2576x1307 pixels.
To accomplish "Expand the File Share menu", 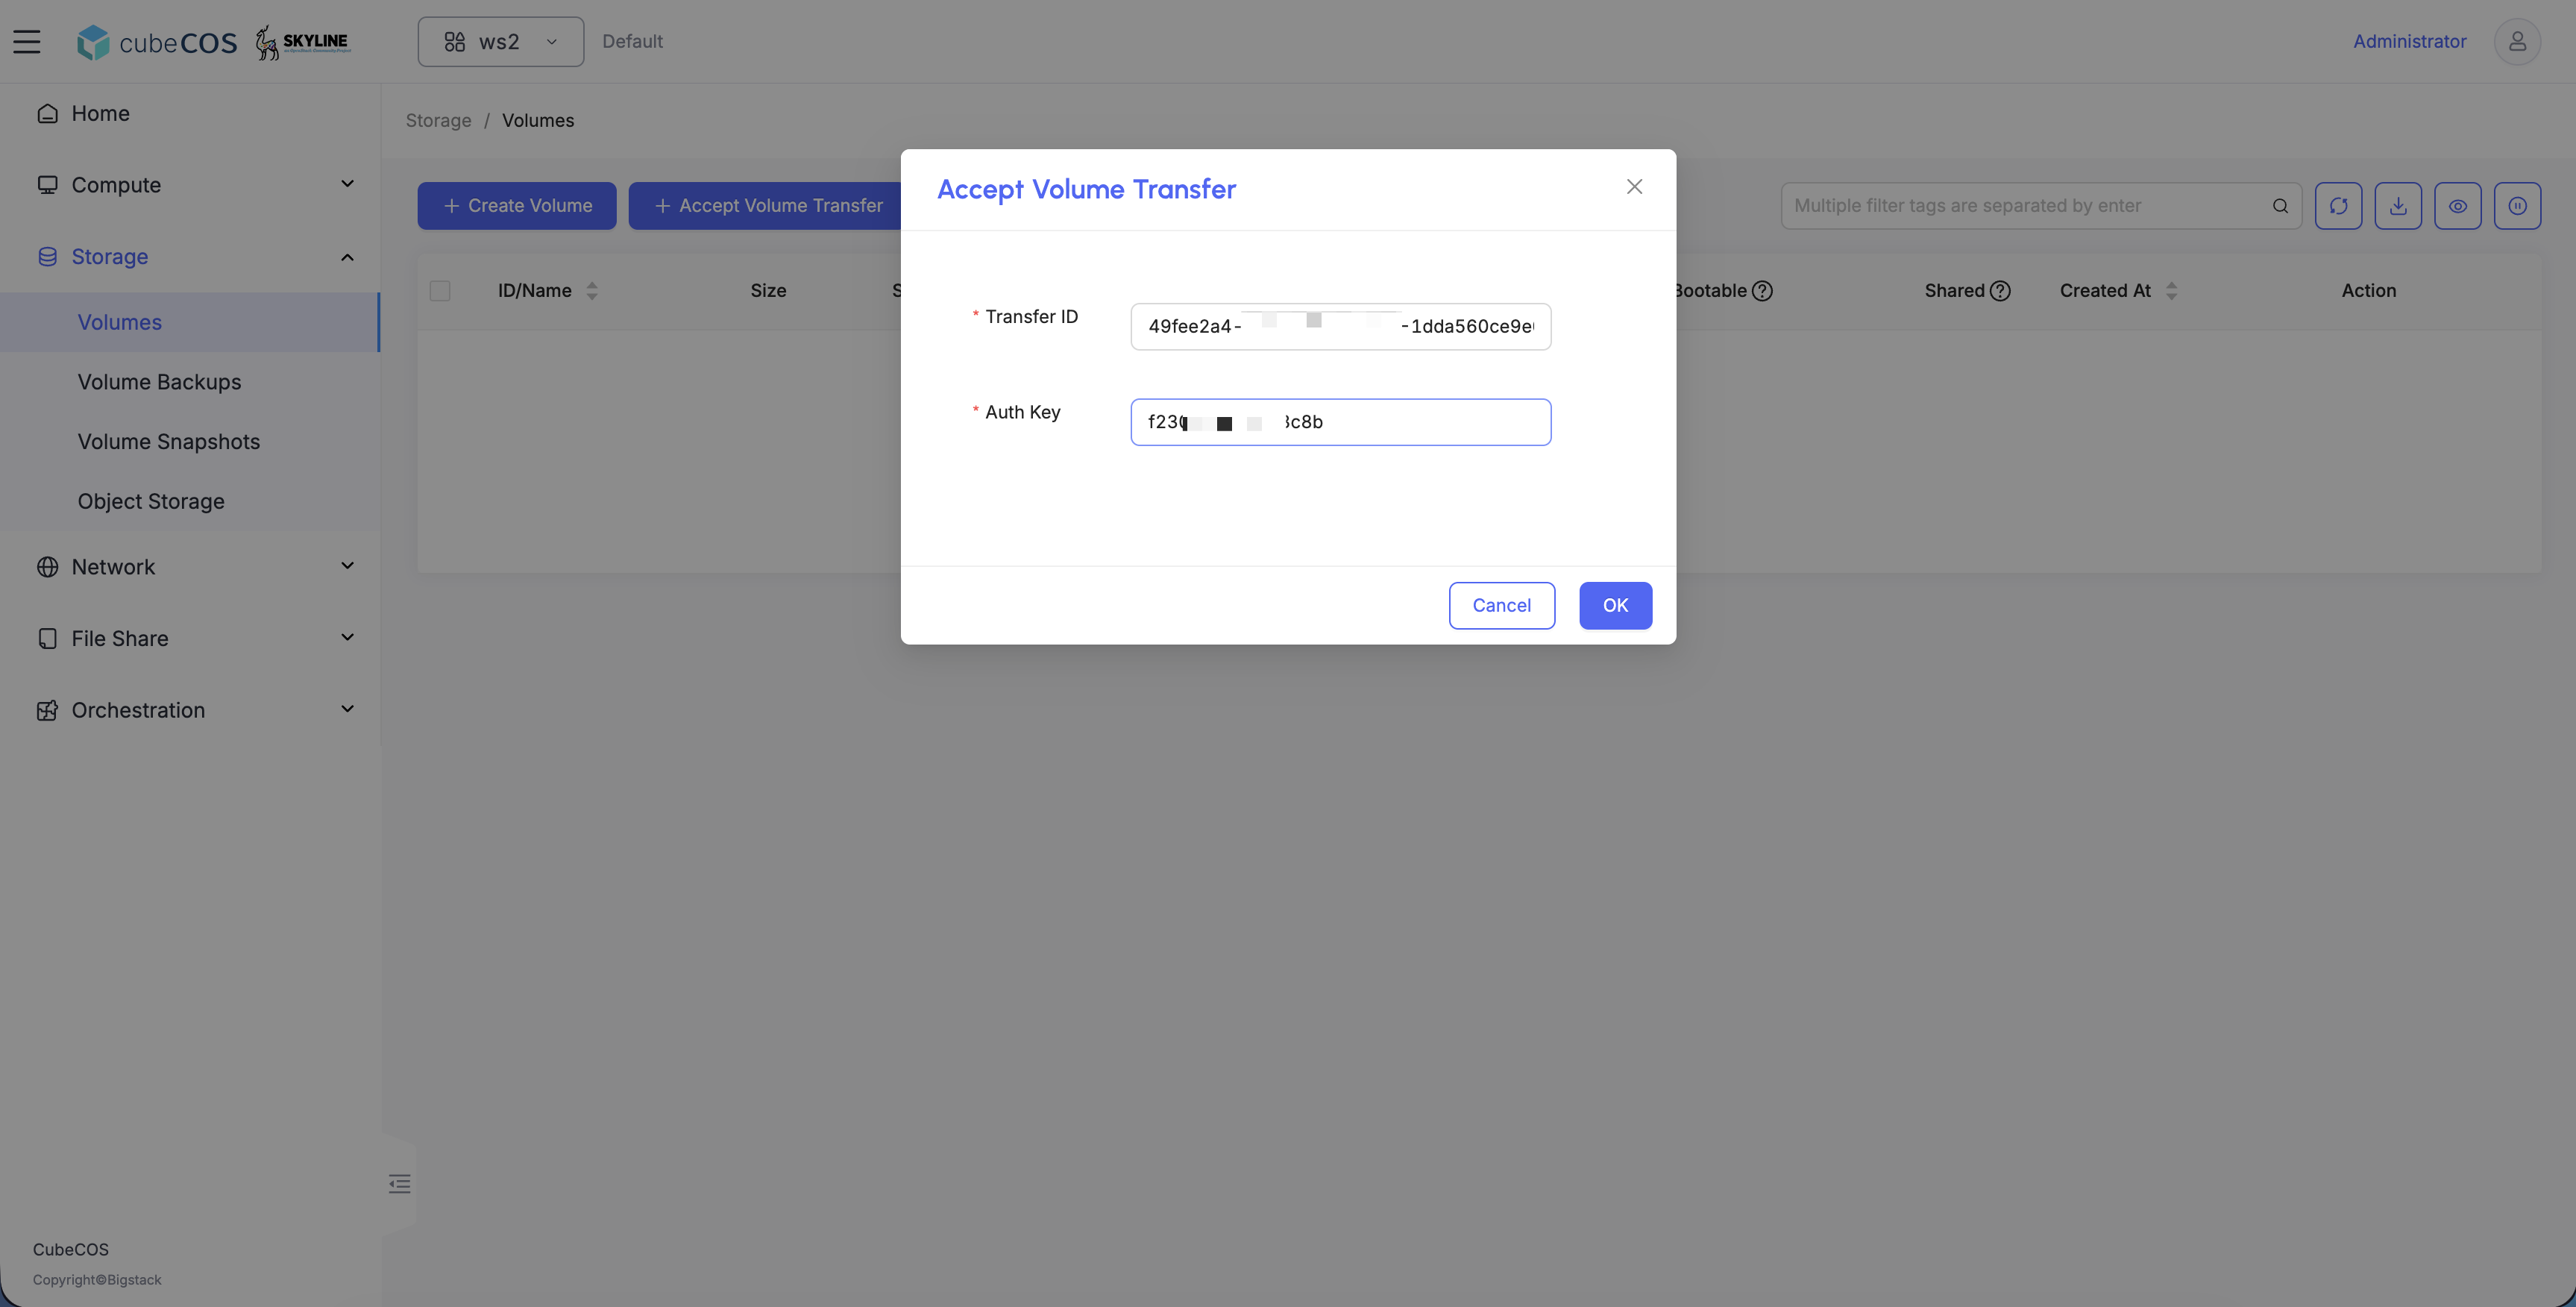I will click(190, 638).
